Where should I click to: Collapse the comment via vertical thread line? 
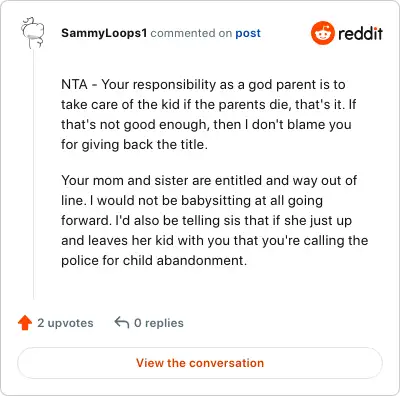(x=33, y=175)
